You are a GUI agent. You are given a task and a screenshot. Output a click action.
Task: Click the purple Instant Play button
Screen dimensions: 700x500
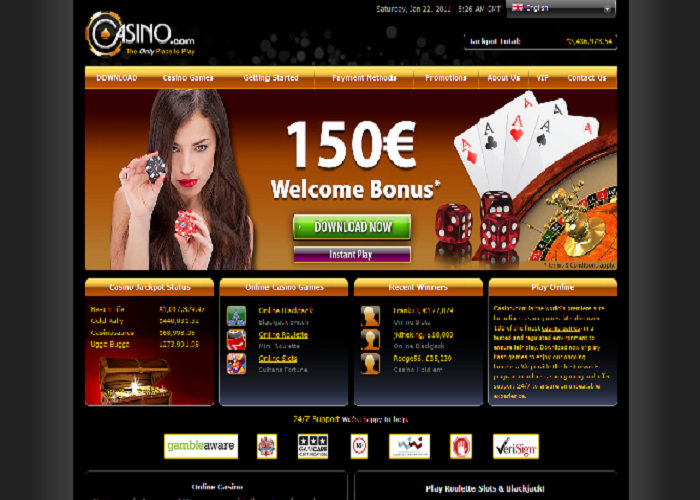tap(352, 254)
